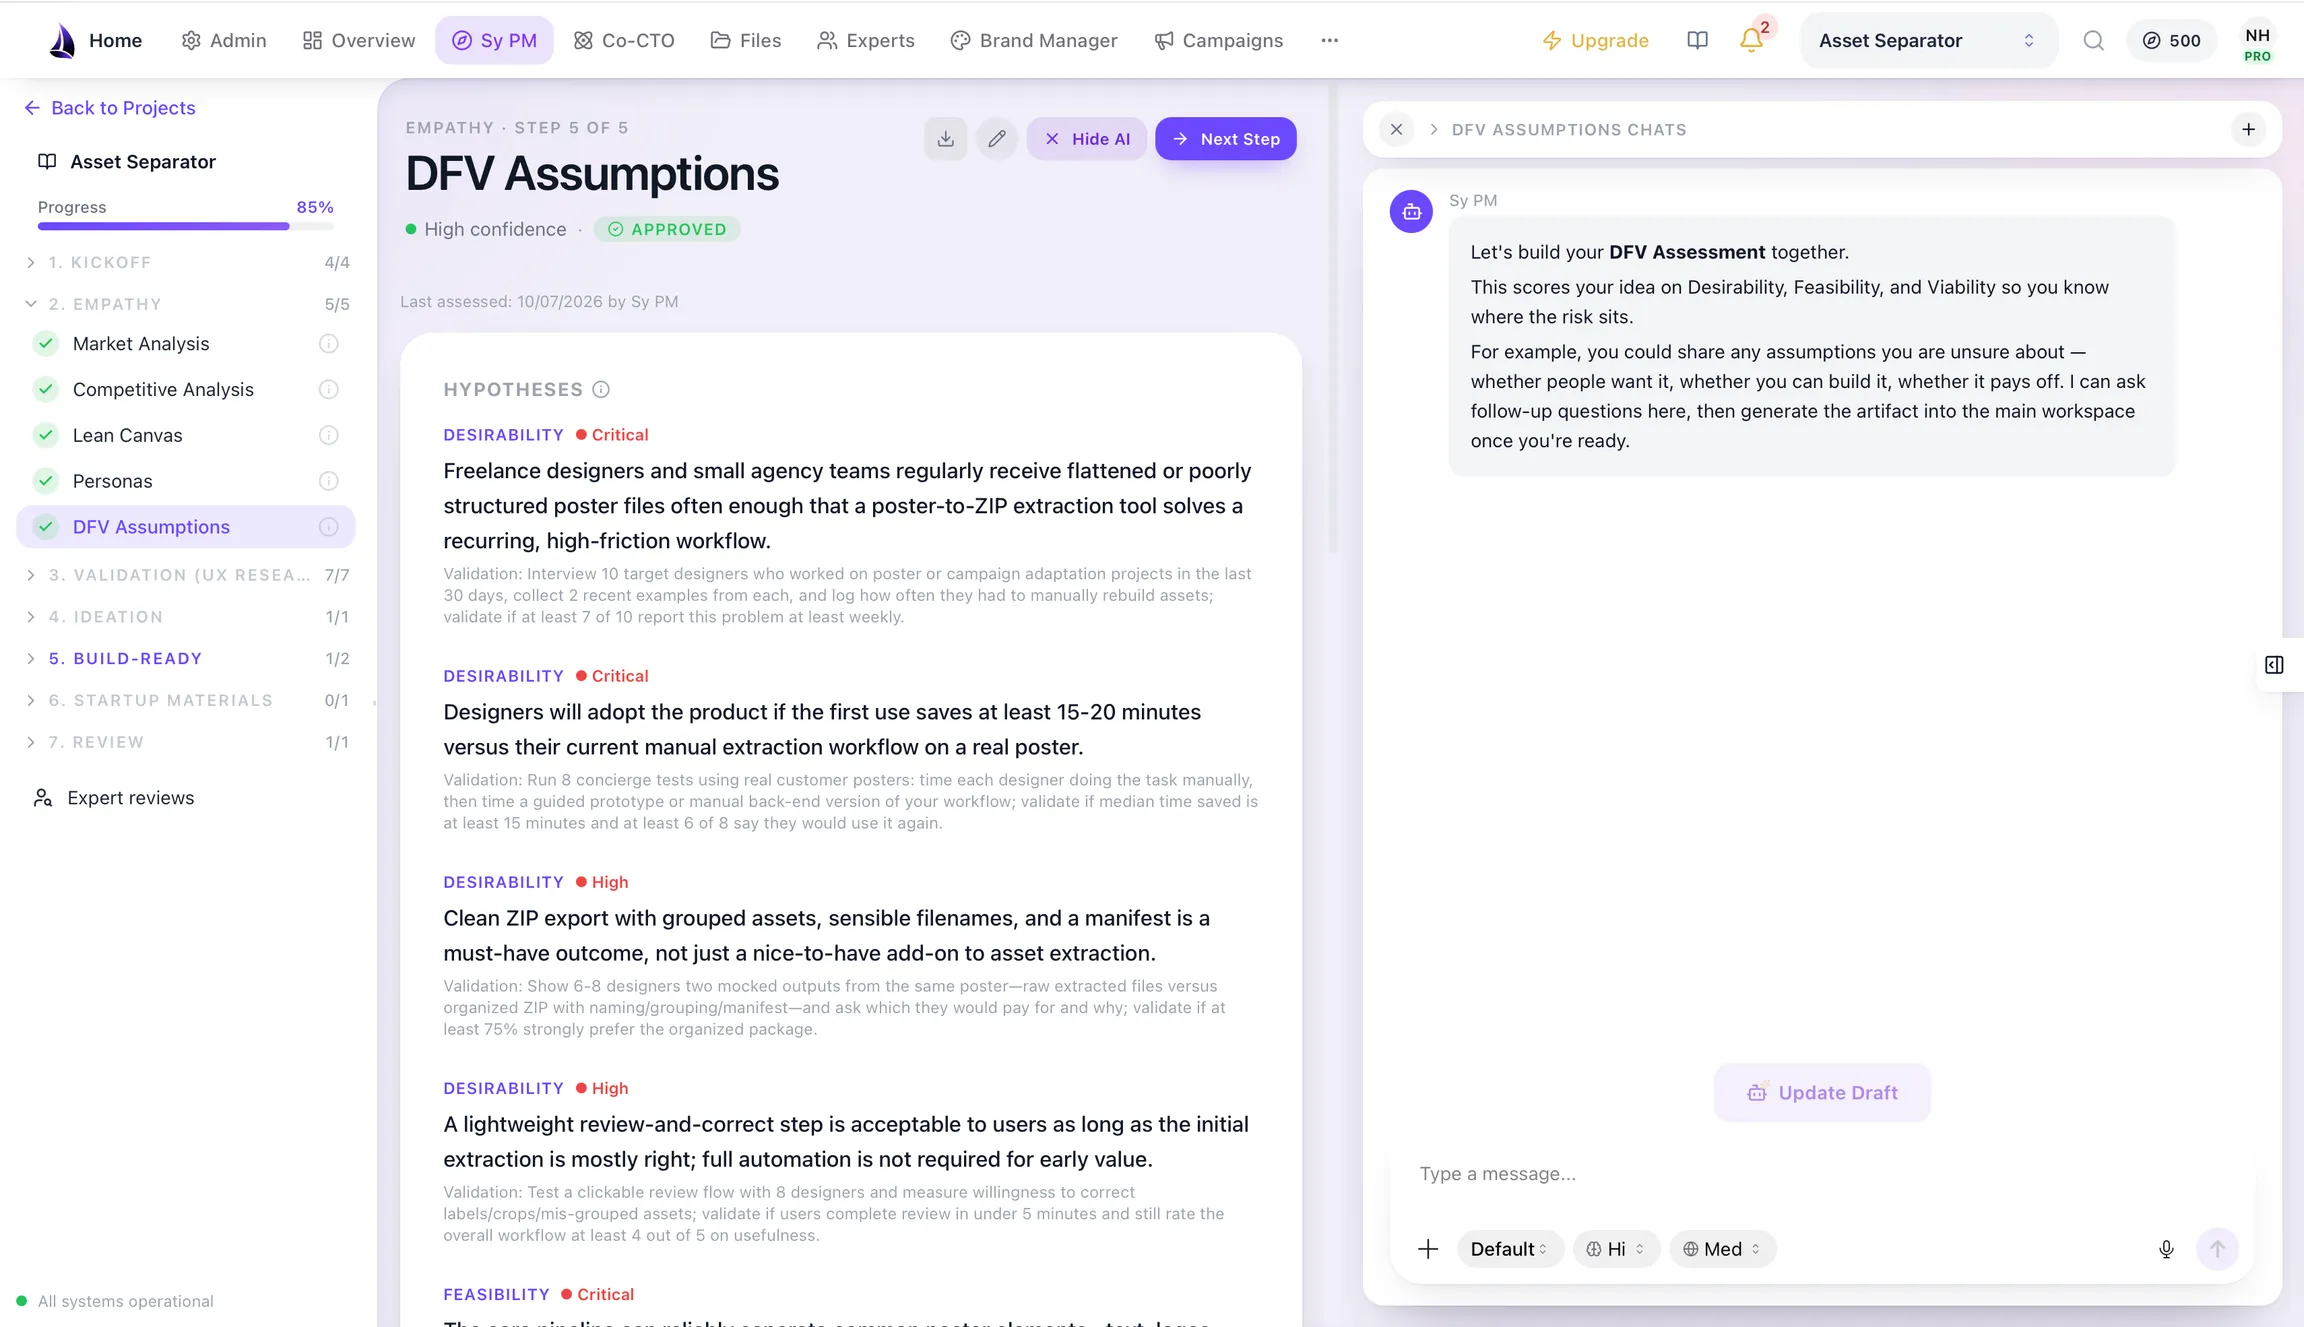Hide the AI panel
The width and height of the screenshot is (2304, 1327).
tap(1086, 139)
